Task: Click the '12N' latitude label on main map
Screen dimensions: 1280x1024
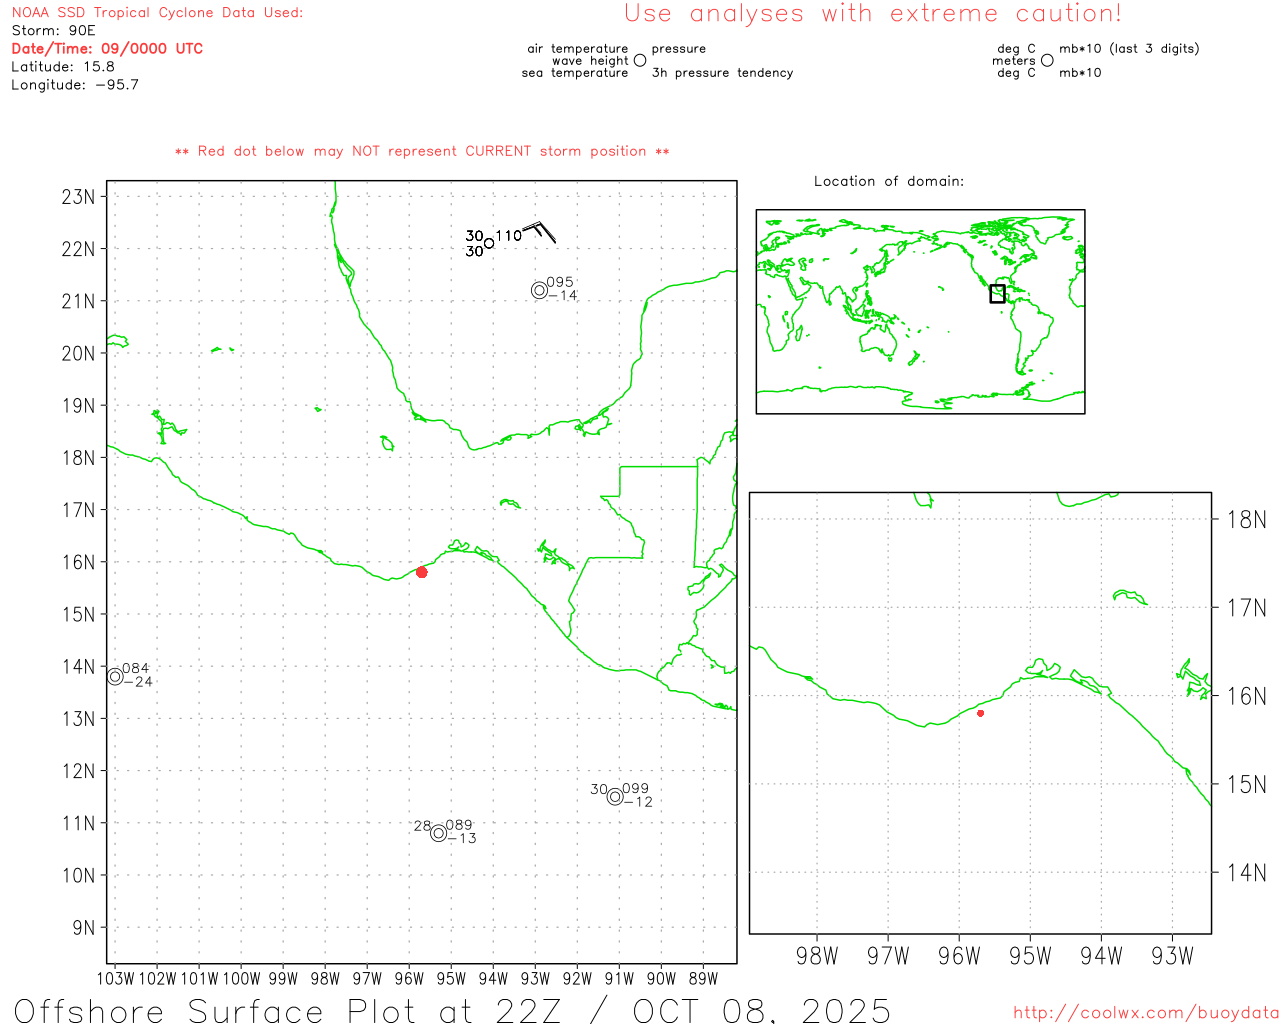Action: 78,771
